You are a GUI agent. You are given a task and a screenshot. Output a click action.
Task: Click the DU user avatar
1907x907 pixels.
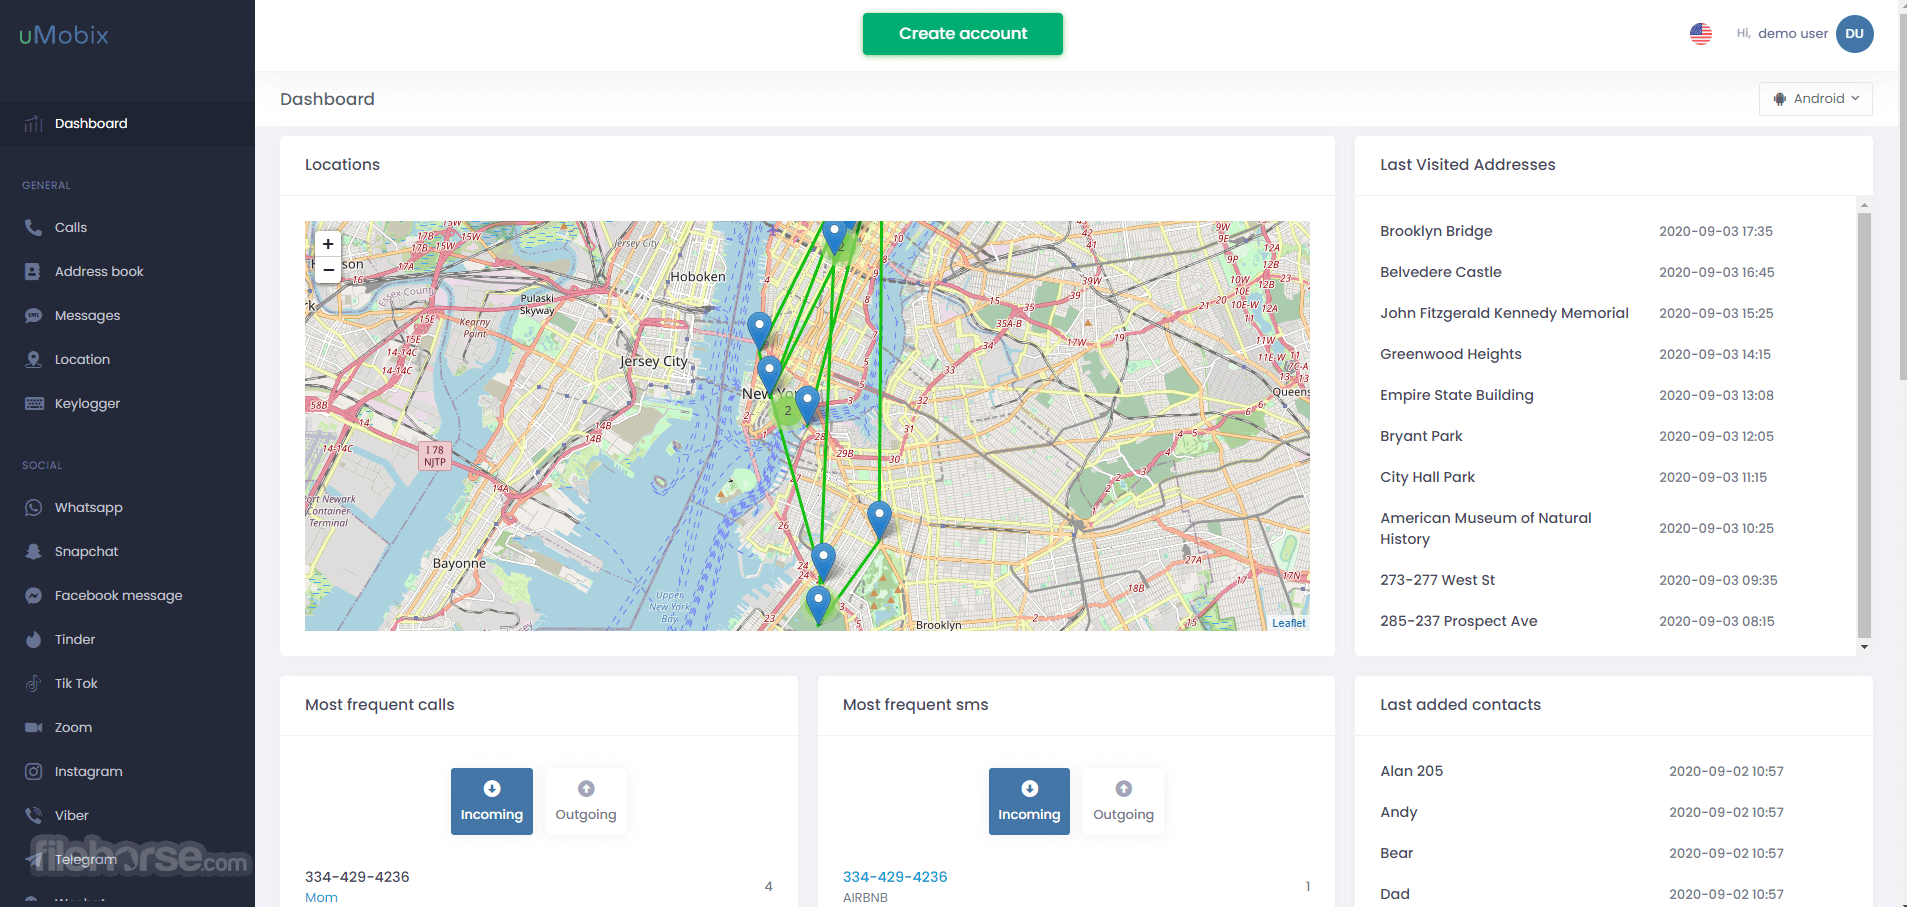coord(1855,34)
